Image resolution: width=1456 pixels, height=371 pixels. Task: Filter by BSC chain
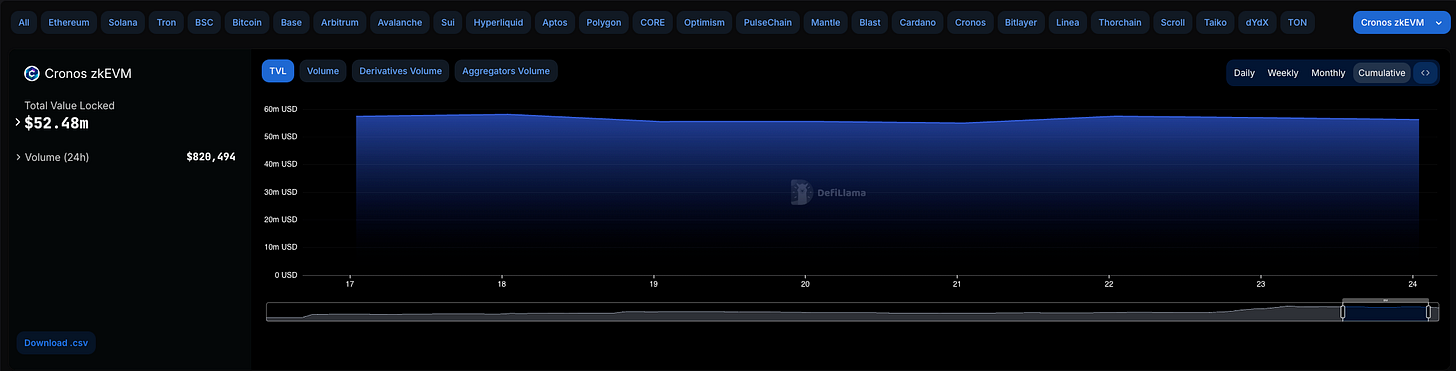(204, 22)
